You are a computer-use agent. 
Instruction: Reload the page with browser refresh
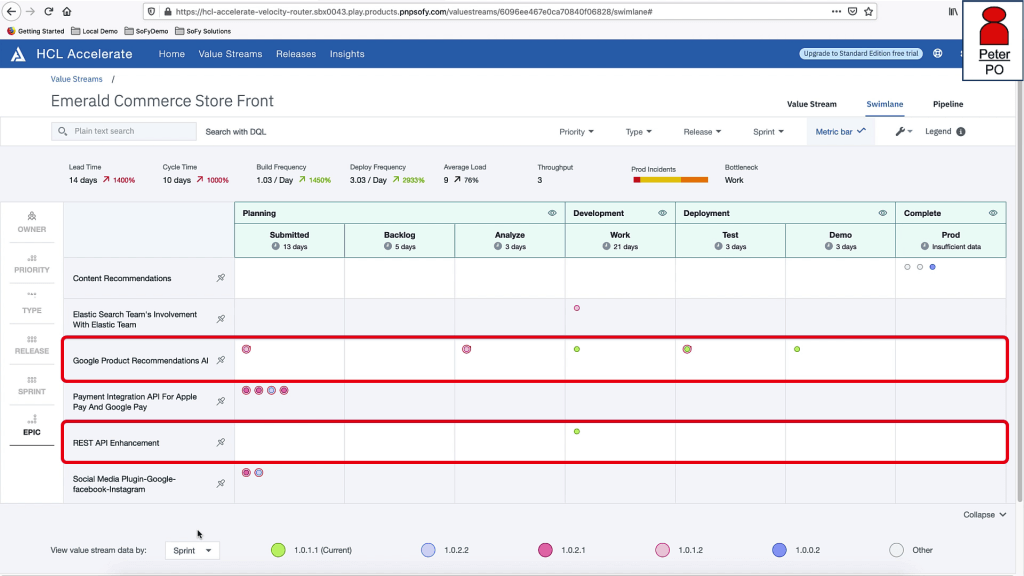pyautogui.click(x=48, y=11)
